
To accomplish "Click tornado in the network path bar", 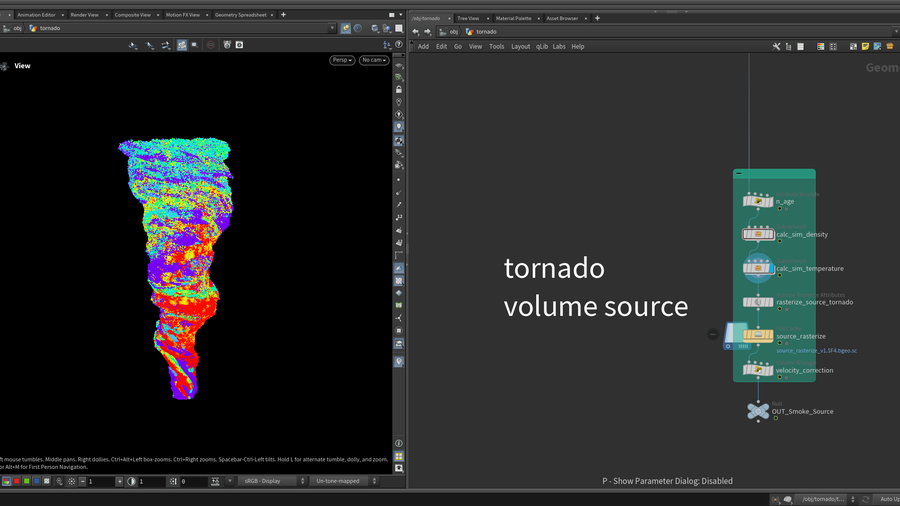I will point(486,31).
